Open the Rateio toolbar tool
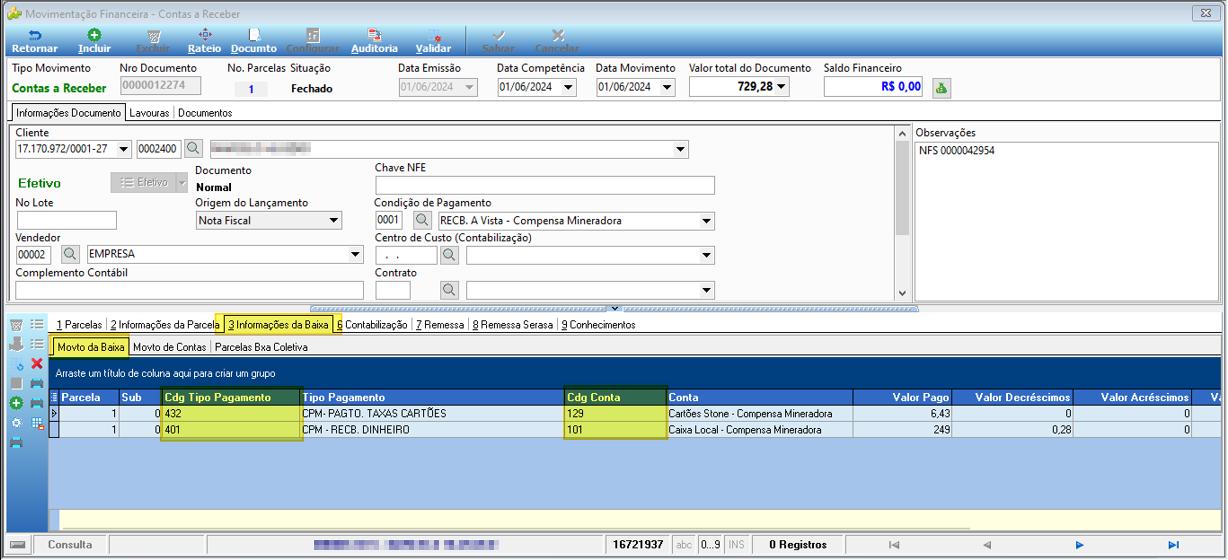The width and height of the screenshot is (1228, 560). point(204,41)
